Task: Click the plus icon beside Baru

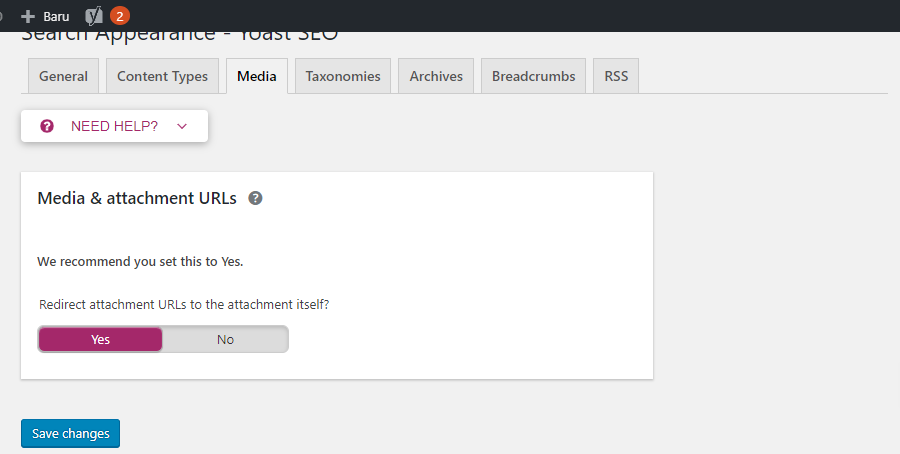Action: coord(28,17)
